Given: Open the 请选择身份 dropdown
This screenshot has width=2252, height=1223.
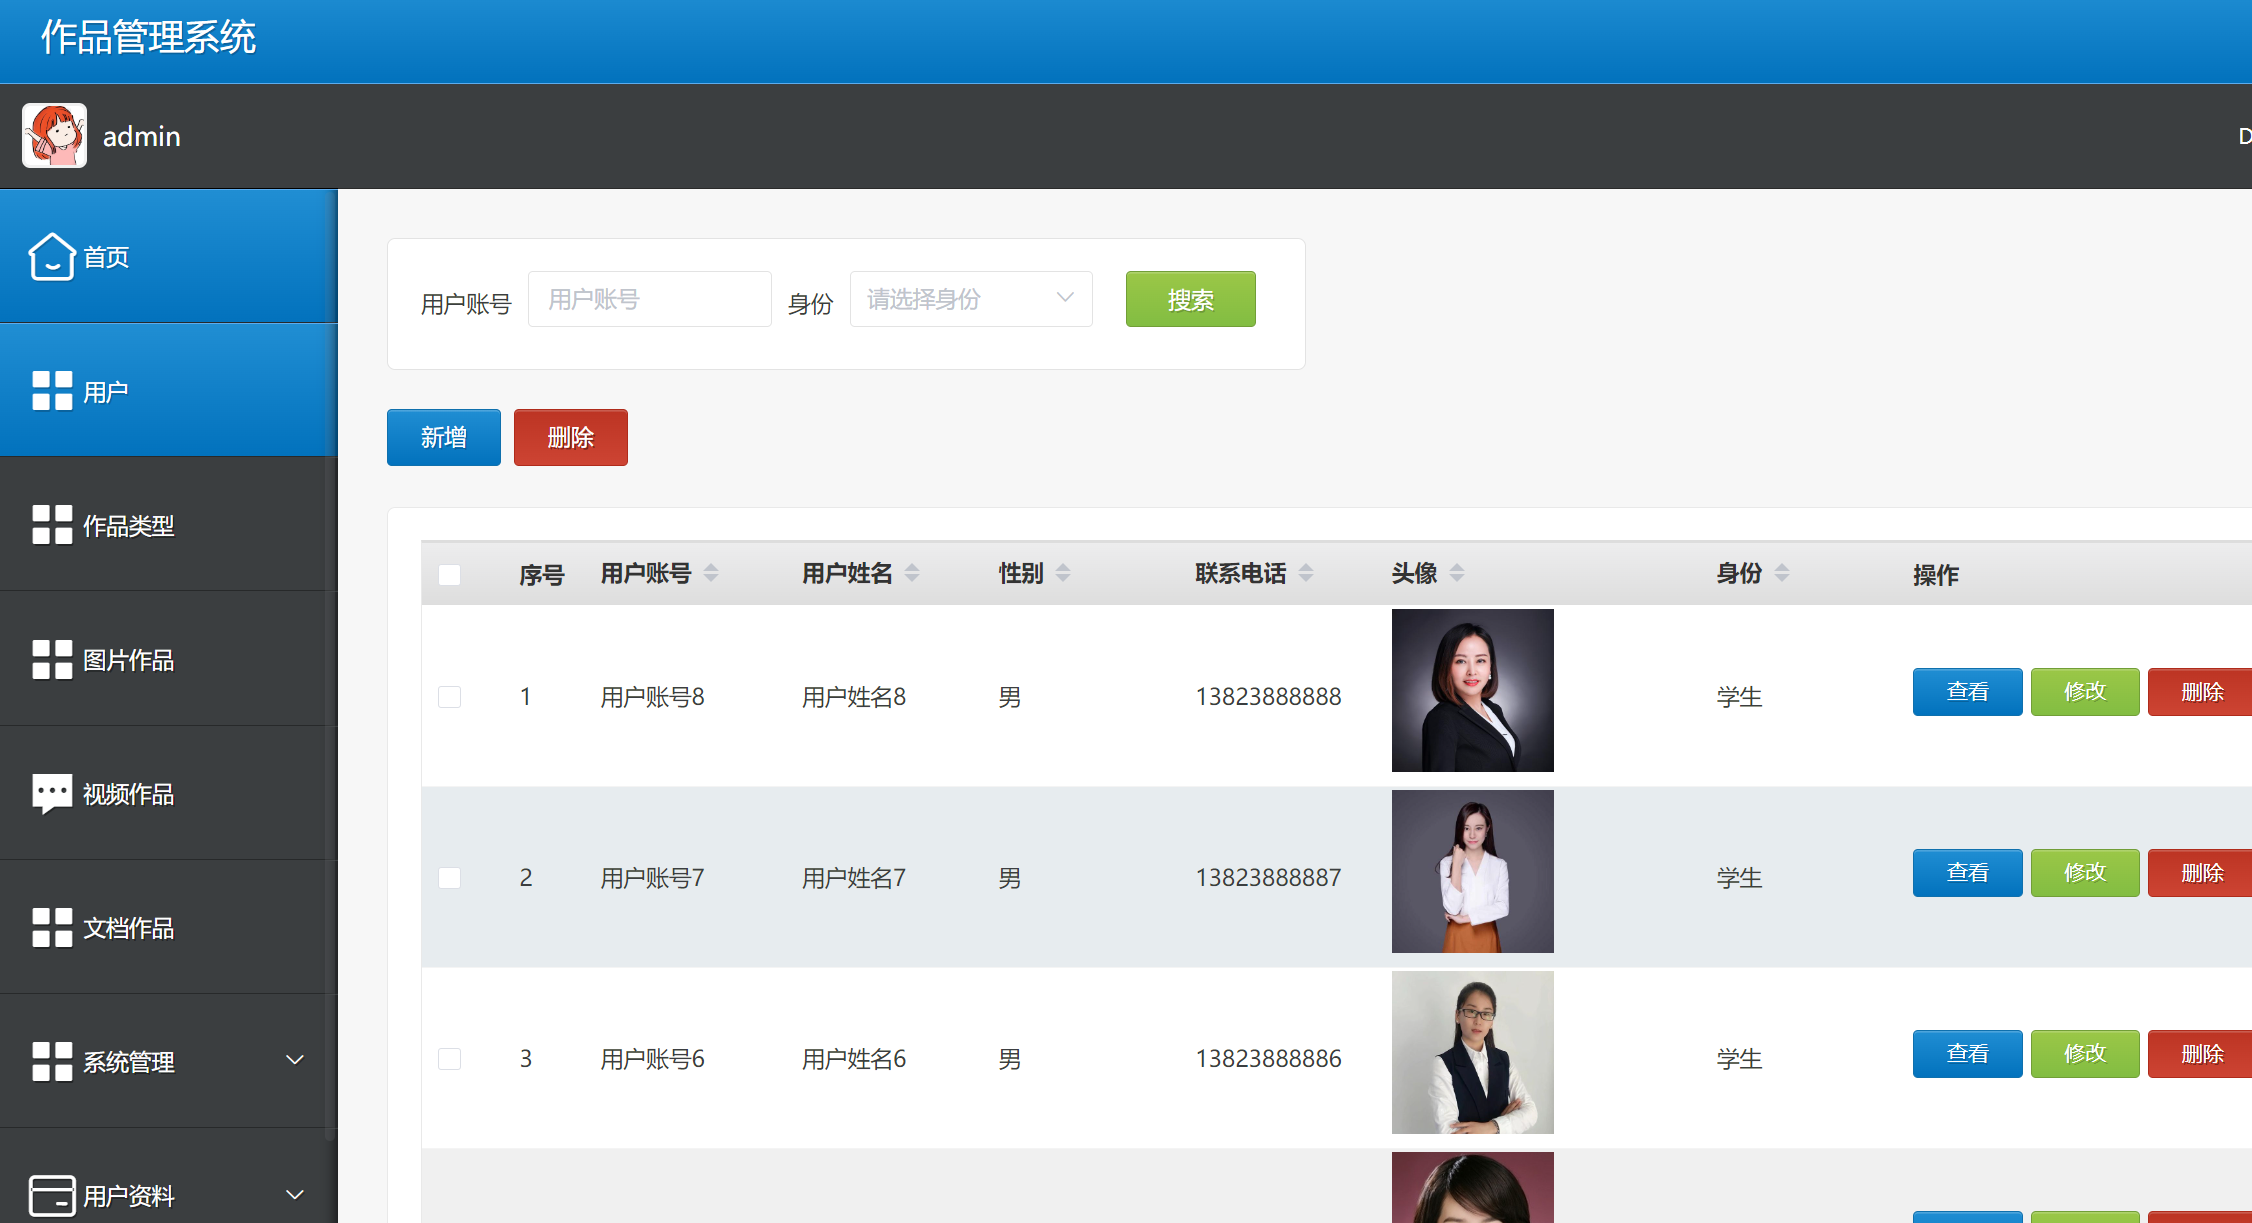Looking at the screenshot, I should (970, 299).
